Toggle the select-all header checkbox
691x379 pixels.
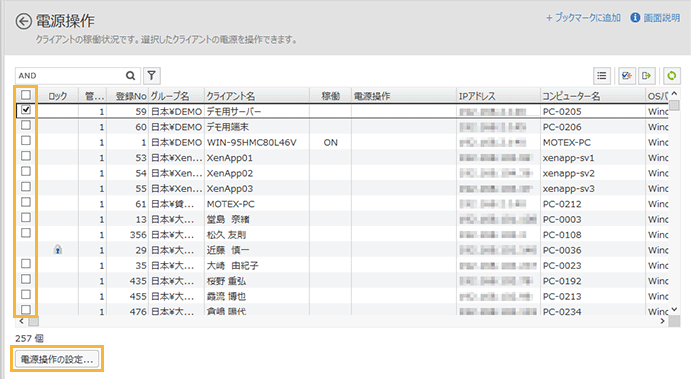(26, 95)
